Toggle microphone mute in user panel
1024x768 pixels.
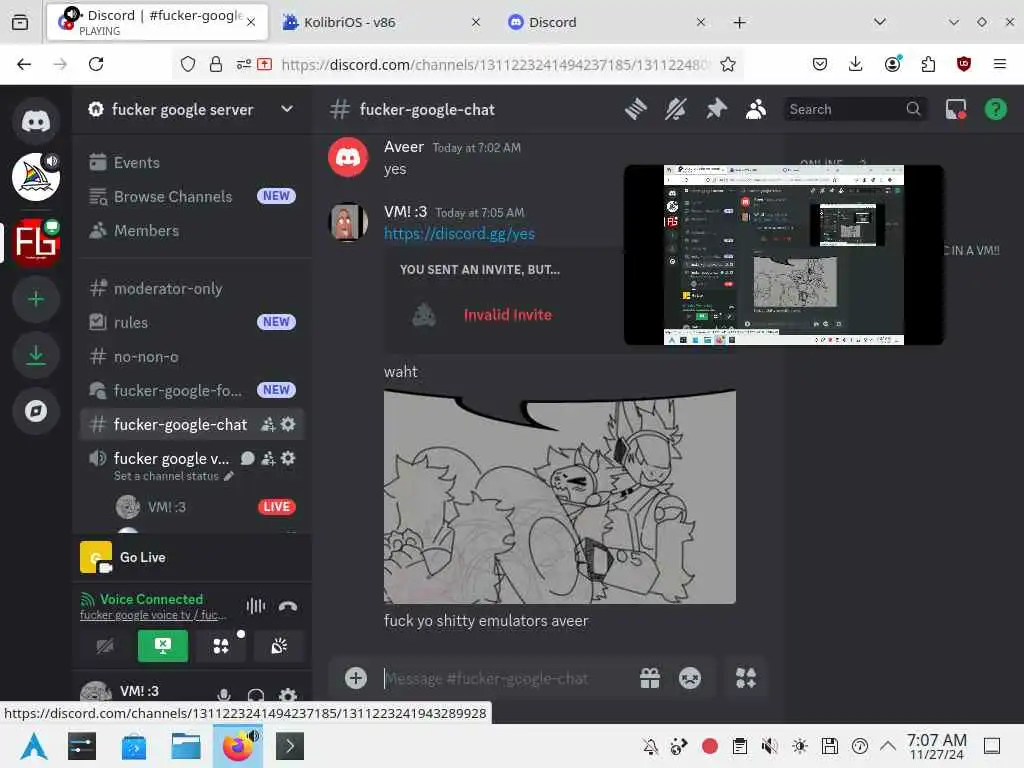(224, 694)
